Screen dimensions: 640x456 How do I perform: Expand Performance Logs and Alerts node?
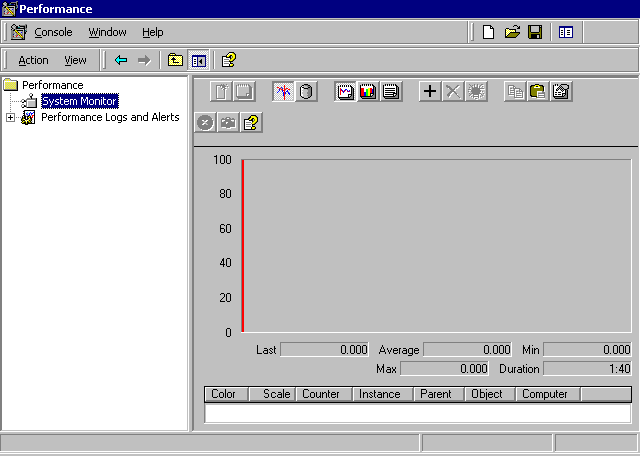[11, 117]
